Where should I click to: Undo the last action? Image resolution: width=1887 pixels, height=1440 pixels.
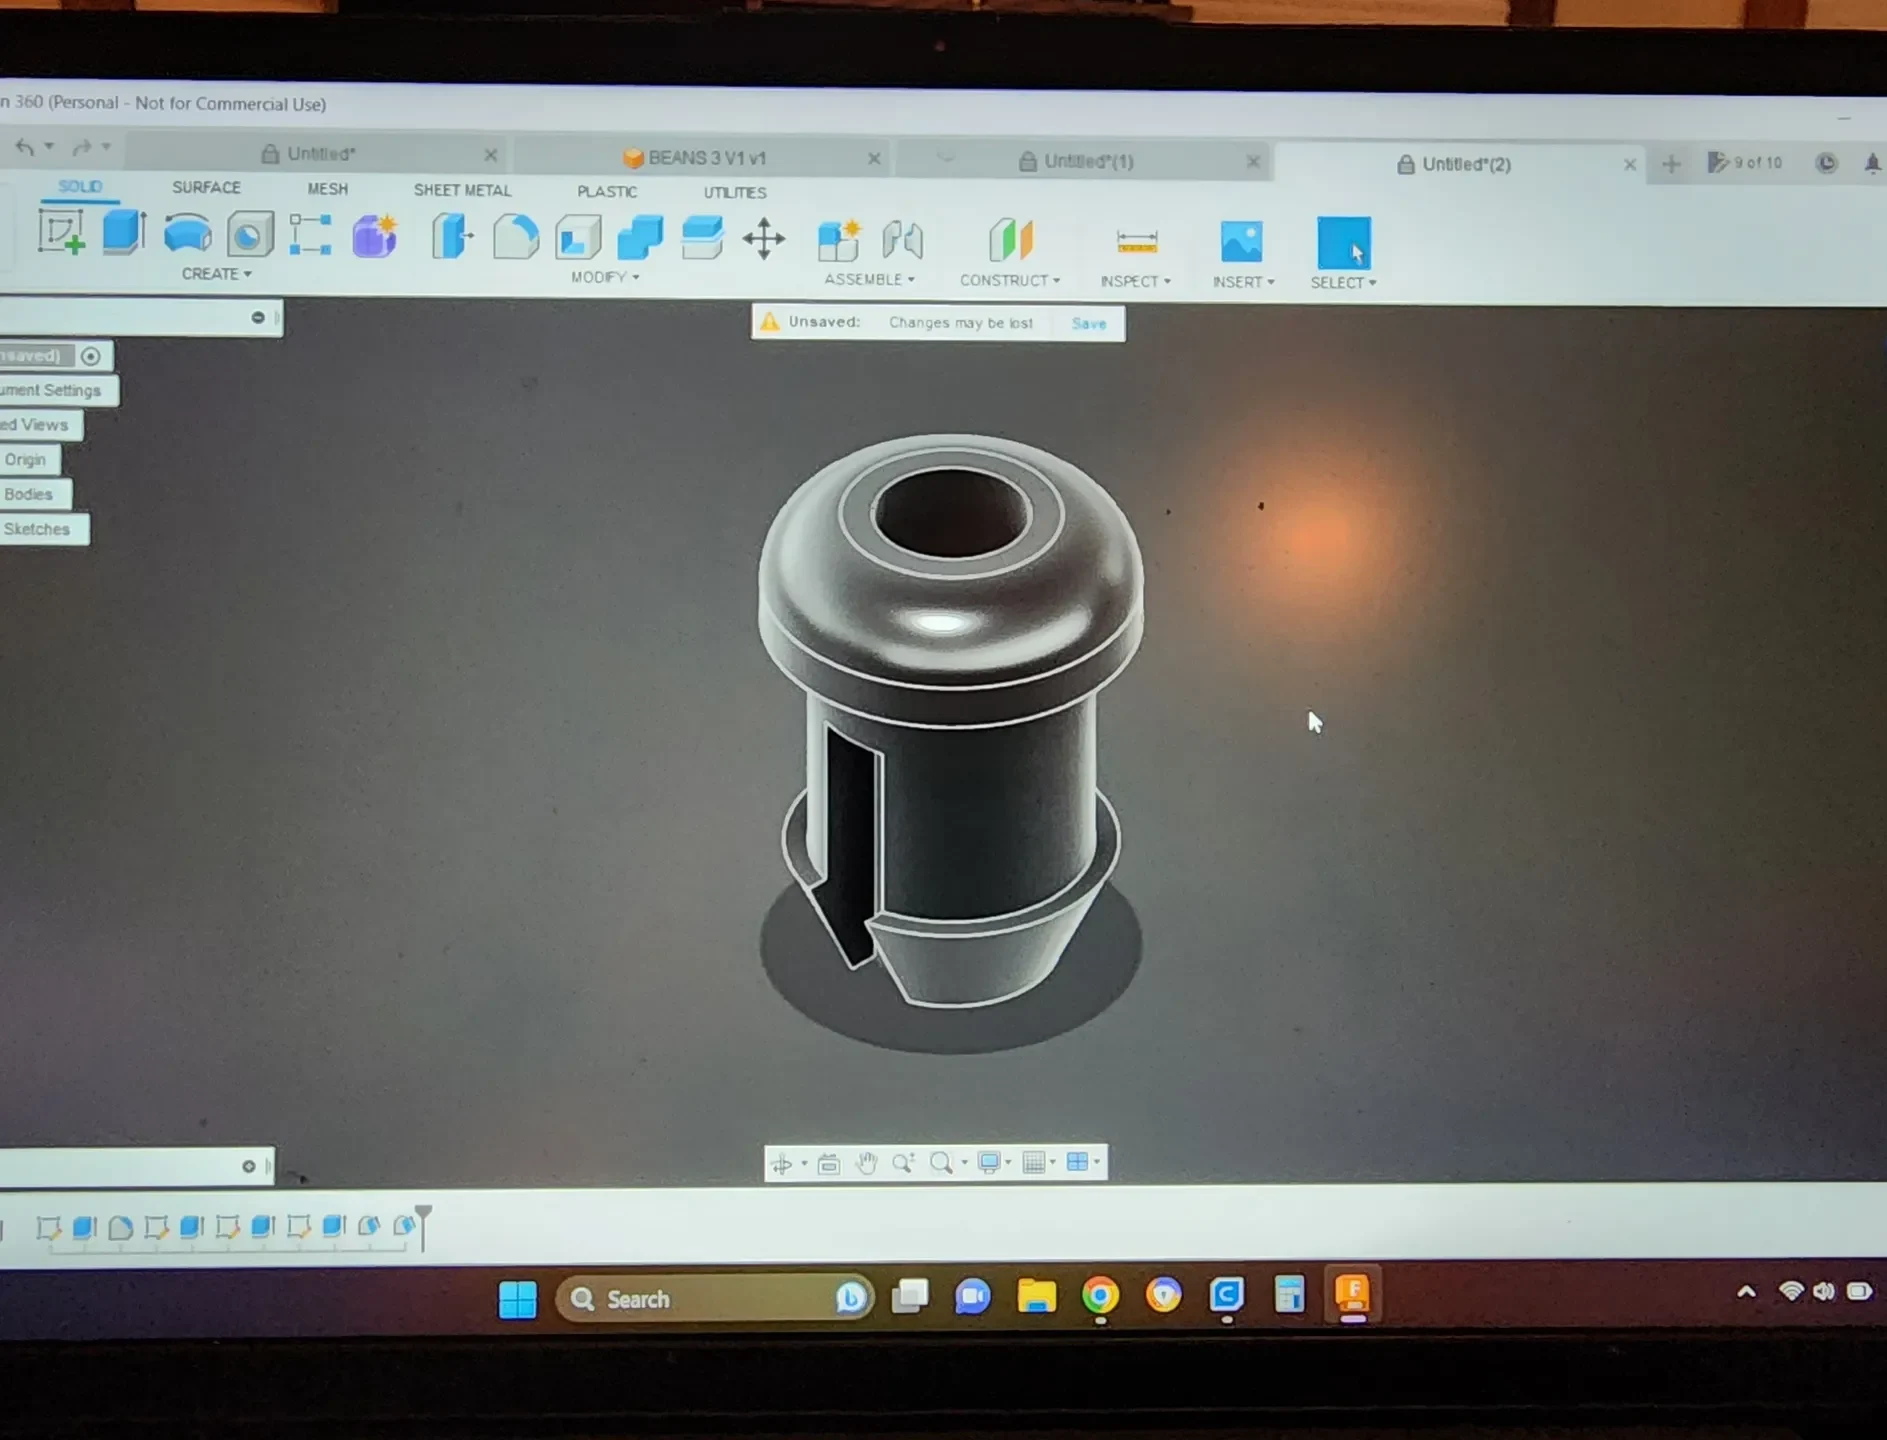[24, 147]
